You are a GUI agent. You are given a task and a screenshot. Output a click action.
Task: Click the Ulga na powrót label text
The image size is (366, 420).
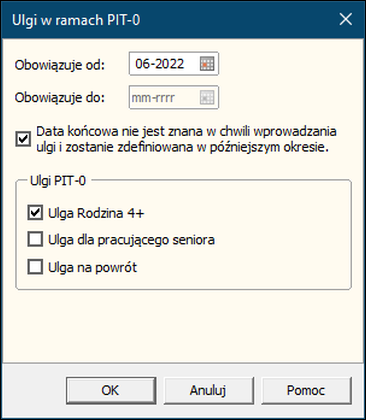pos(92,267)
